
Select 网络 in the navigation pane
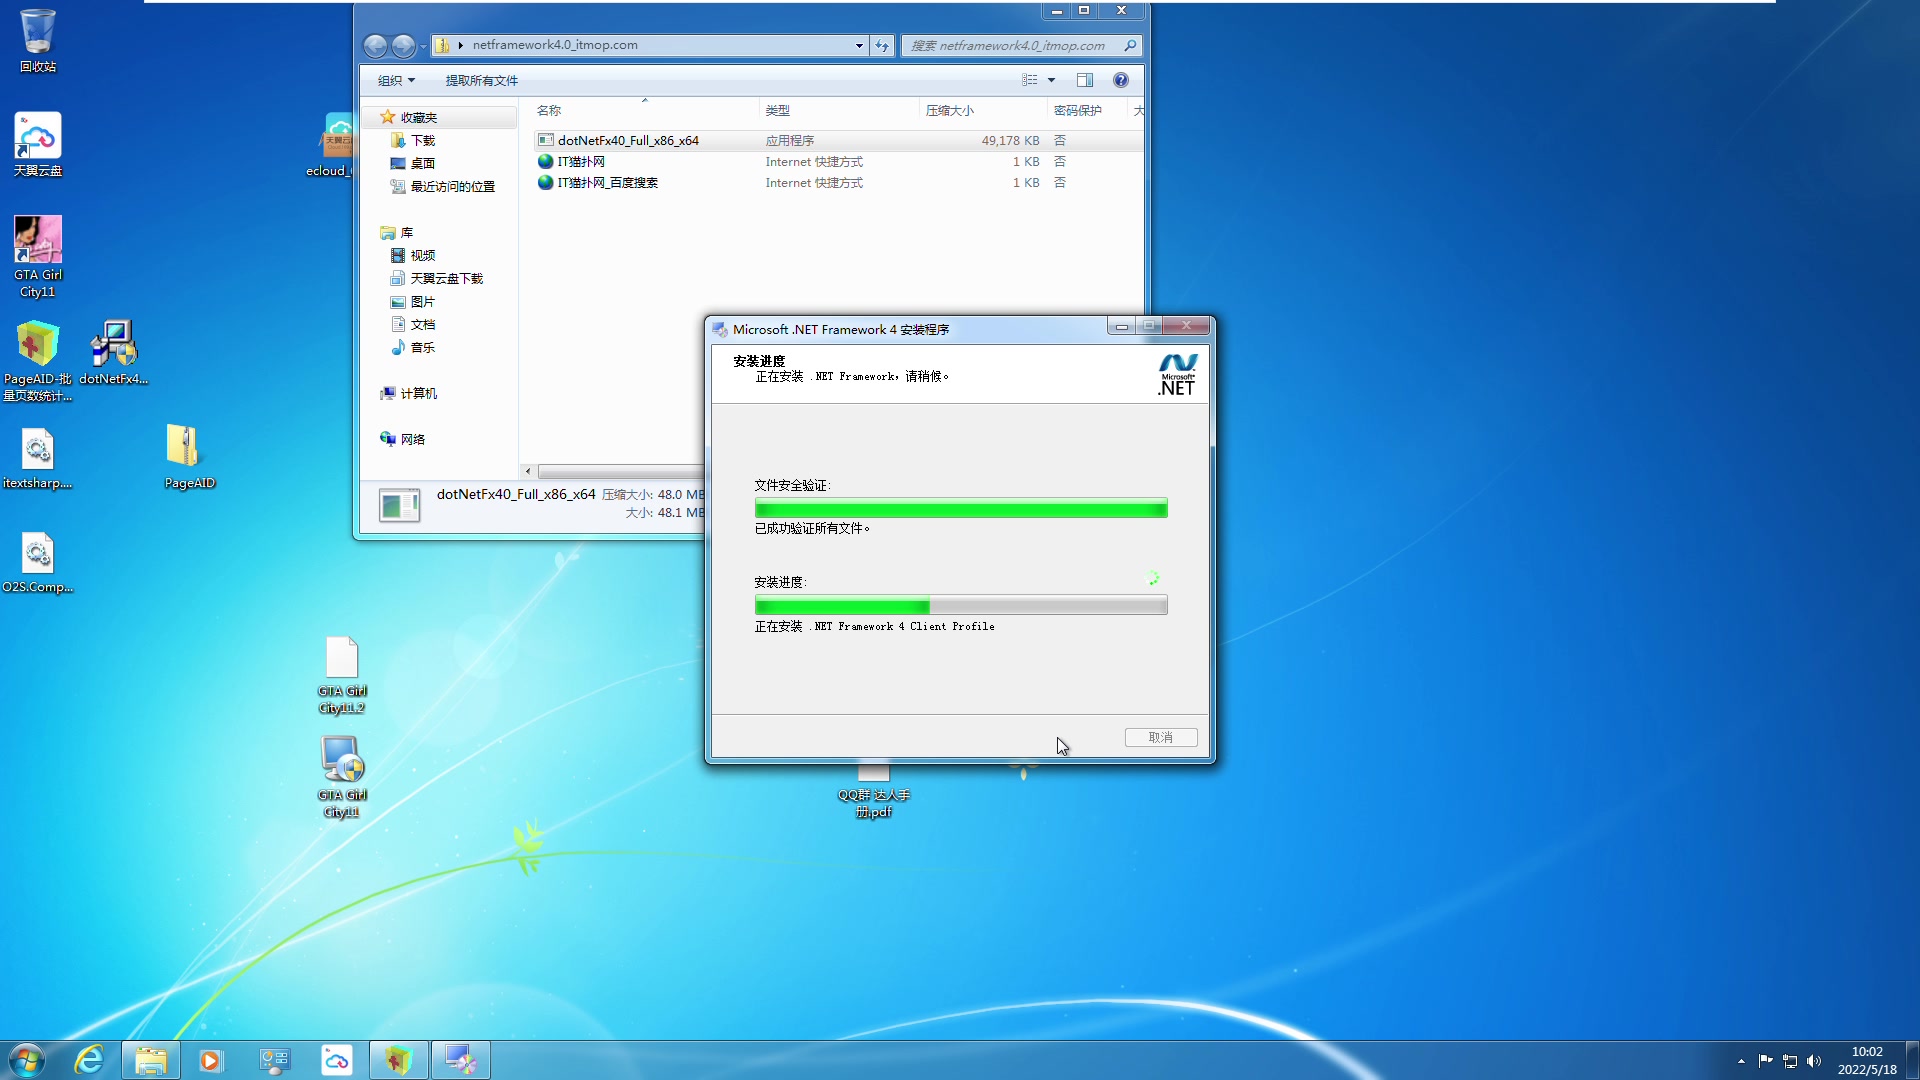[x=403, y=439]
